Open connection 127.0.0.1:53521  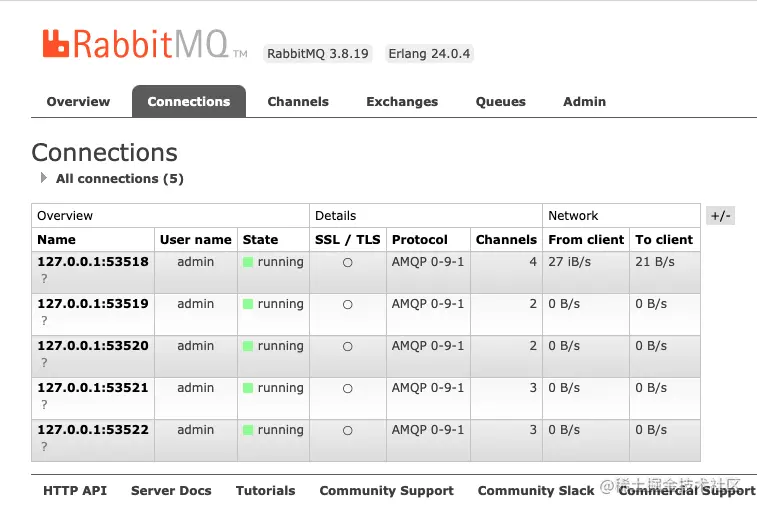pyautogui.click(x=93, y=388)
